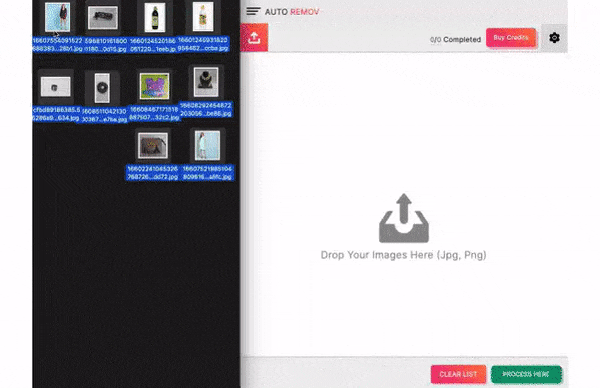600x388 pixels.
Task: Click file name under the small ring thumbnail
Action: pos(56,114)
